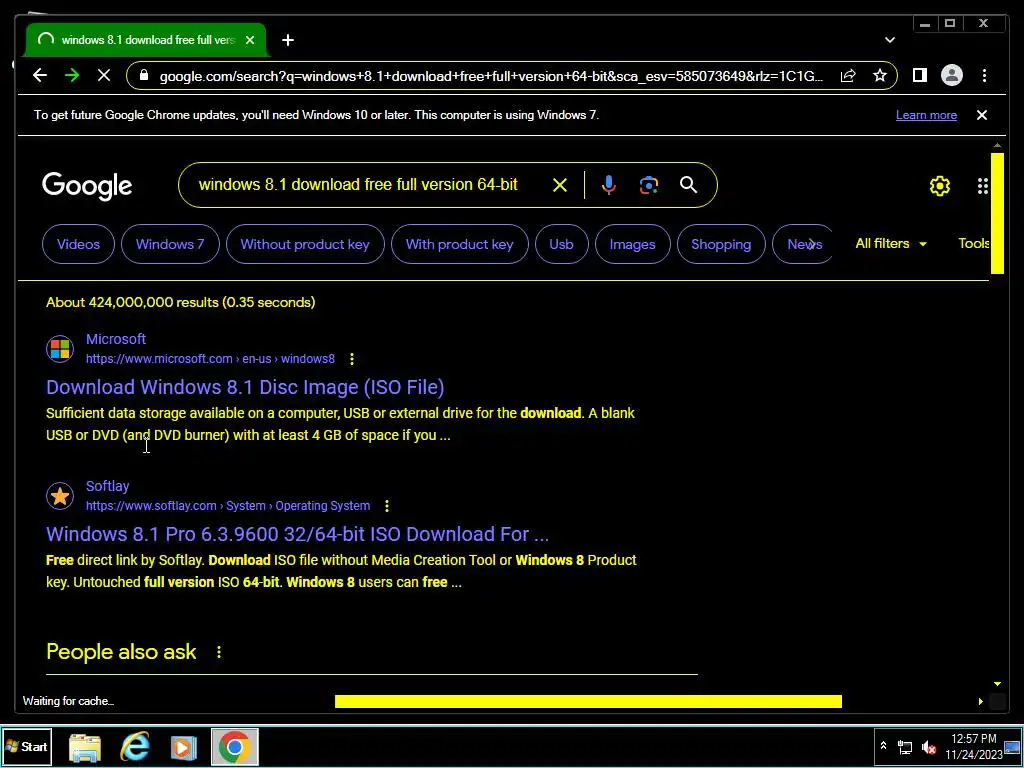Click the Microsoft site favicon
1024x768 pixels.
(60, 349)
